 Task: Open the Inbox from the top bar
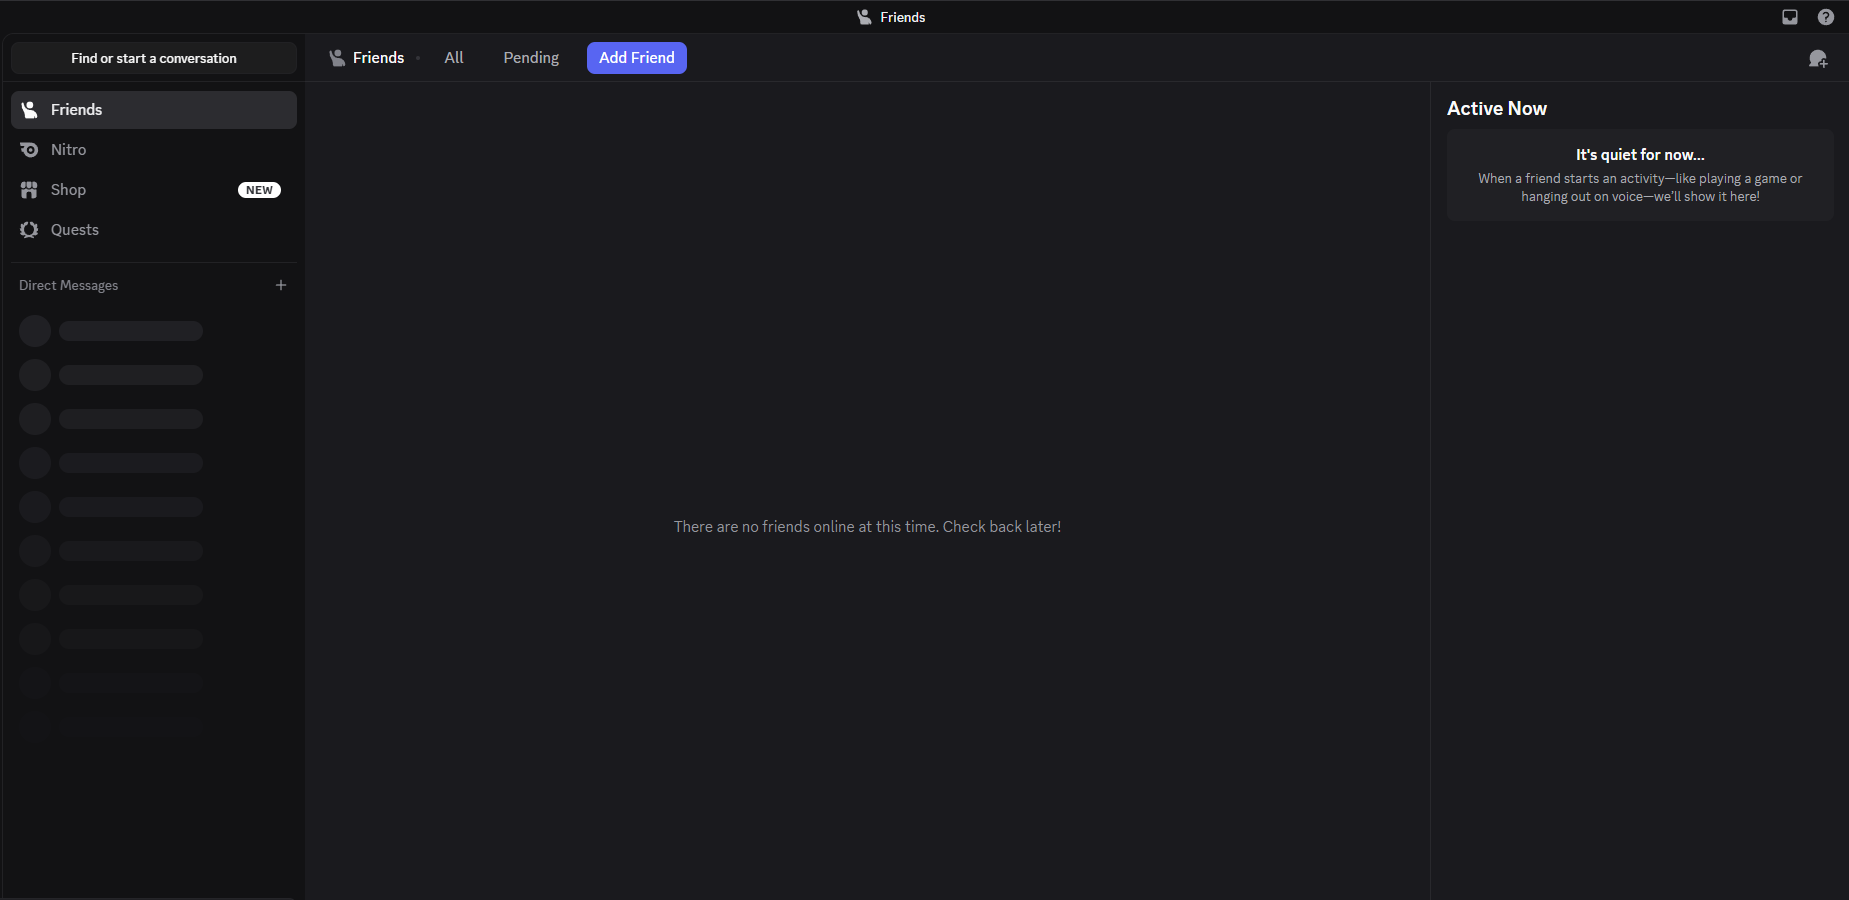tap(1789, 16)
